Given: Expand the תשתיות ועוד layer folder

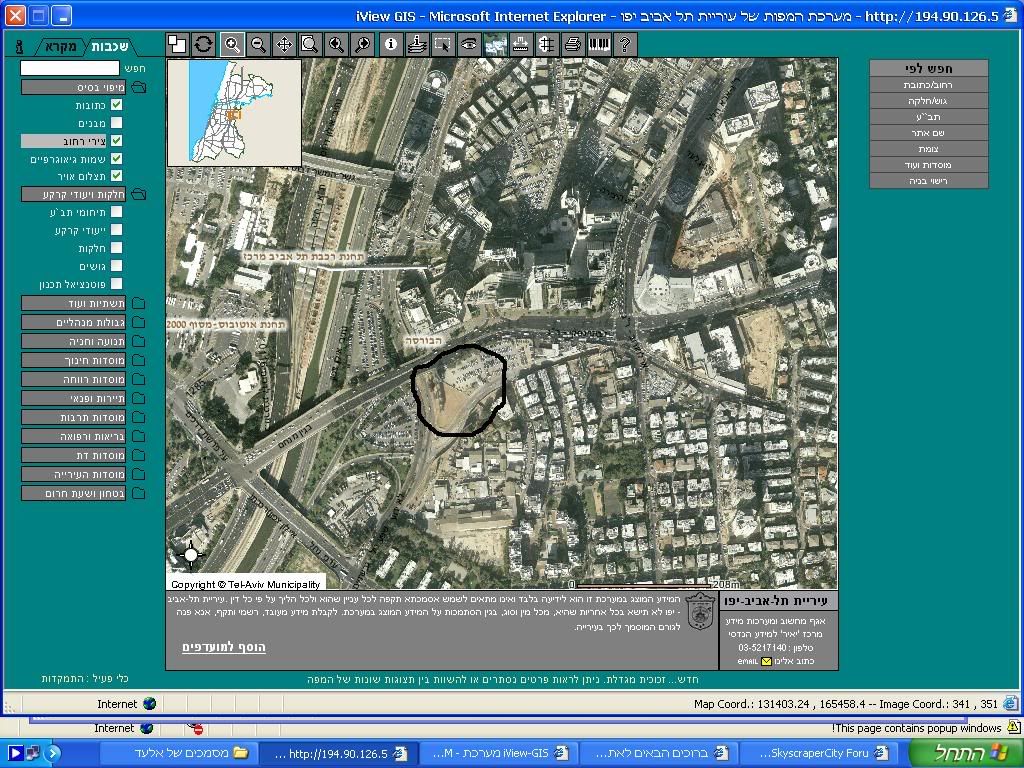Looking at the screenshot, I should [x=138, y=303].
